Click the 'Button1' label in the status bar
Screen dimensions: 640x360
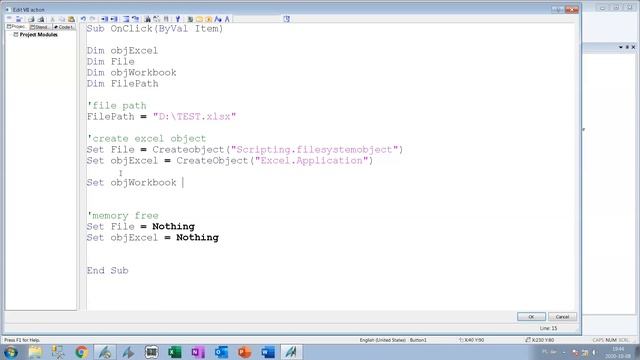click(418, 340)
